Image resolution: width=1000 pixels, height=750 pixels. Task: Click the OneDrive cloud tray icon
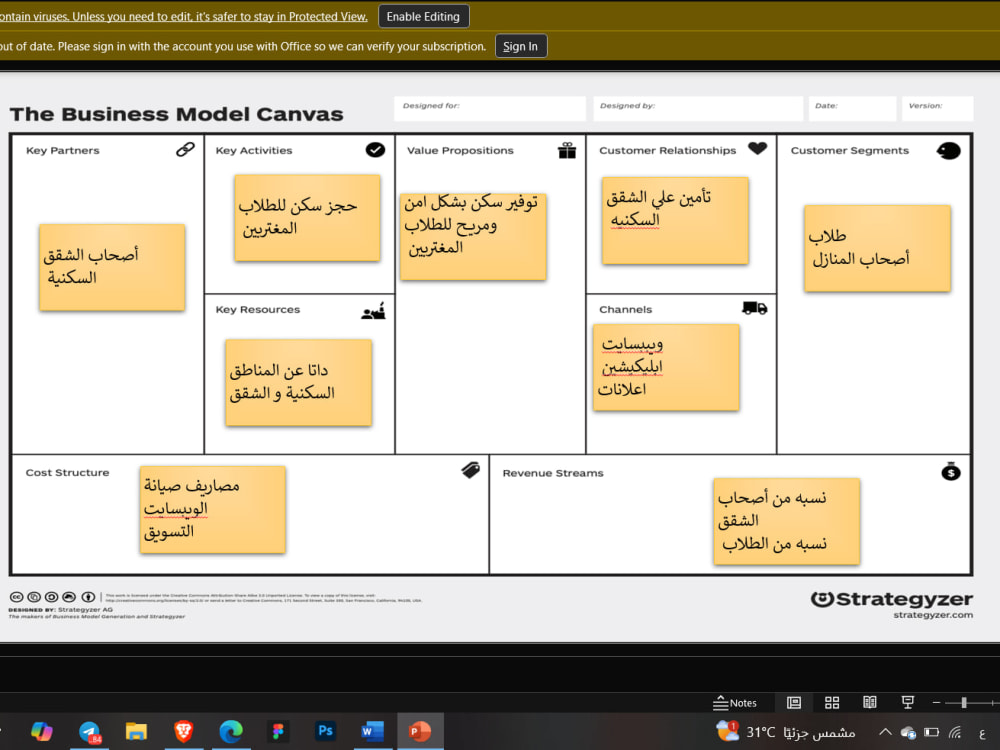tap(908, 732)
